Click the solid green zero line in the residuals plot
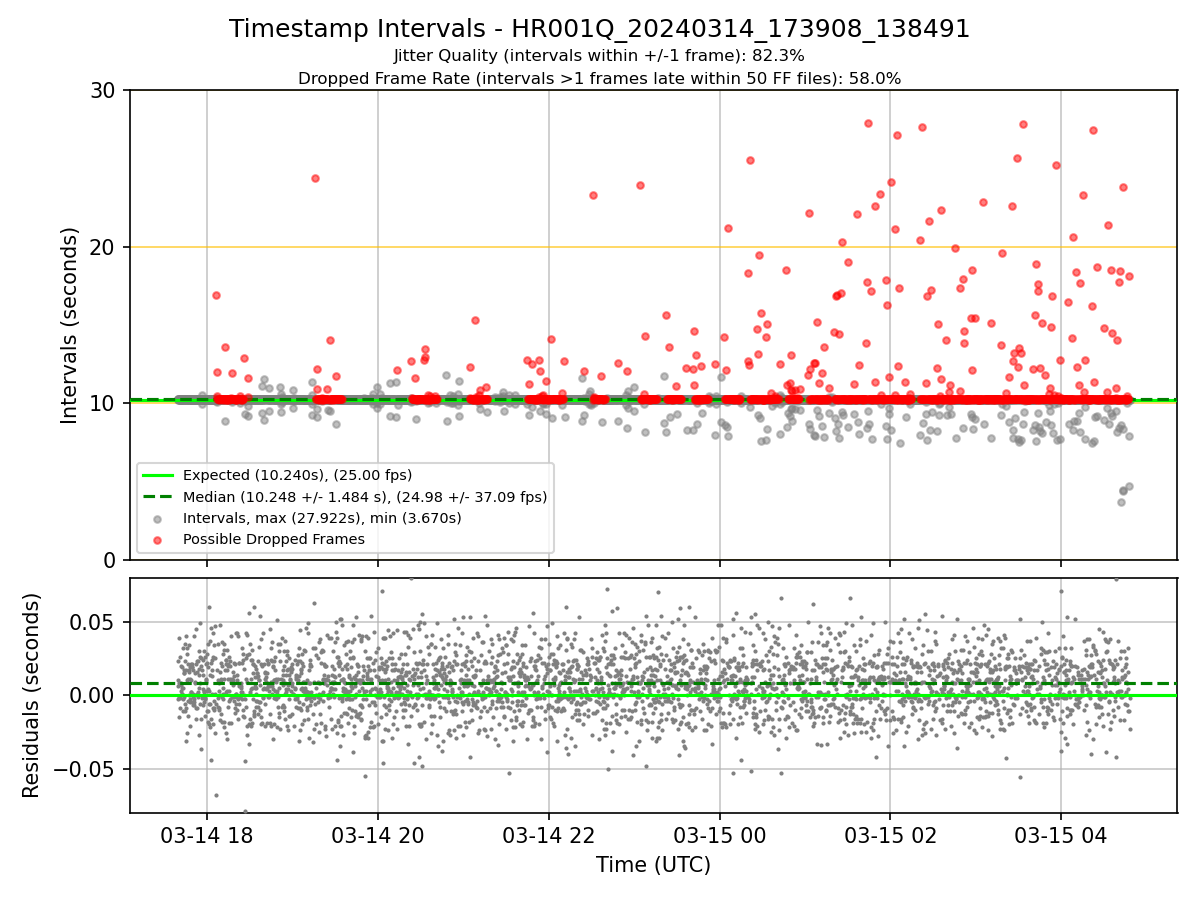The height and width of the screenshot is (900, 1200). point(653,695)
